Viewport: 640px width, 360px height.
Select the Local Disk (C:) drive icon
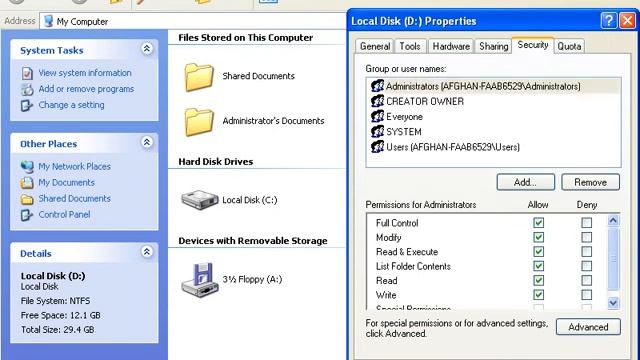coord(200,200)
